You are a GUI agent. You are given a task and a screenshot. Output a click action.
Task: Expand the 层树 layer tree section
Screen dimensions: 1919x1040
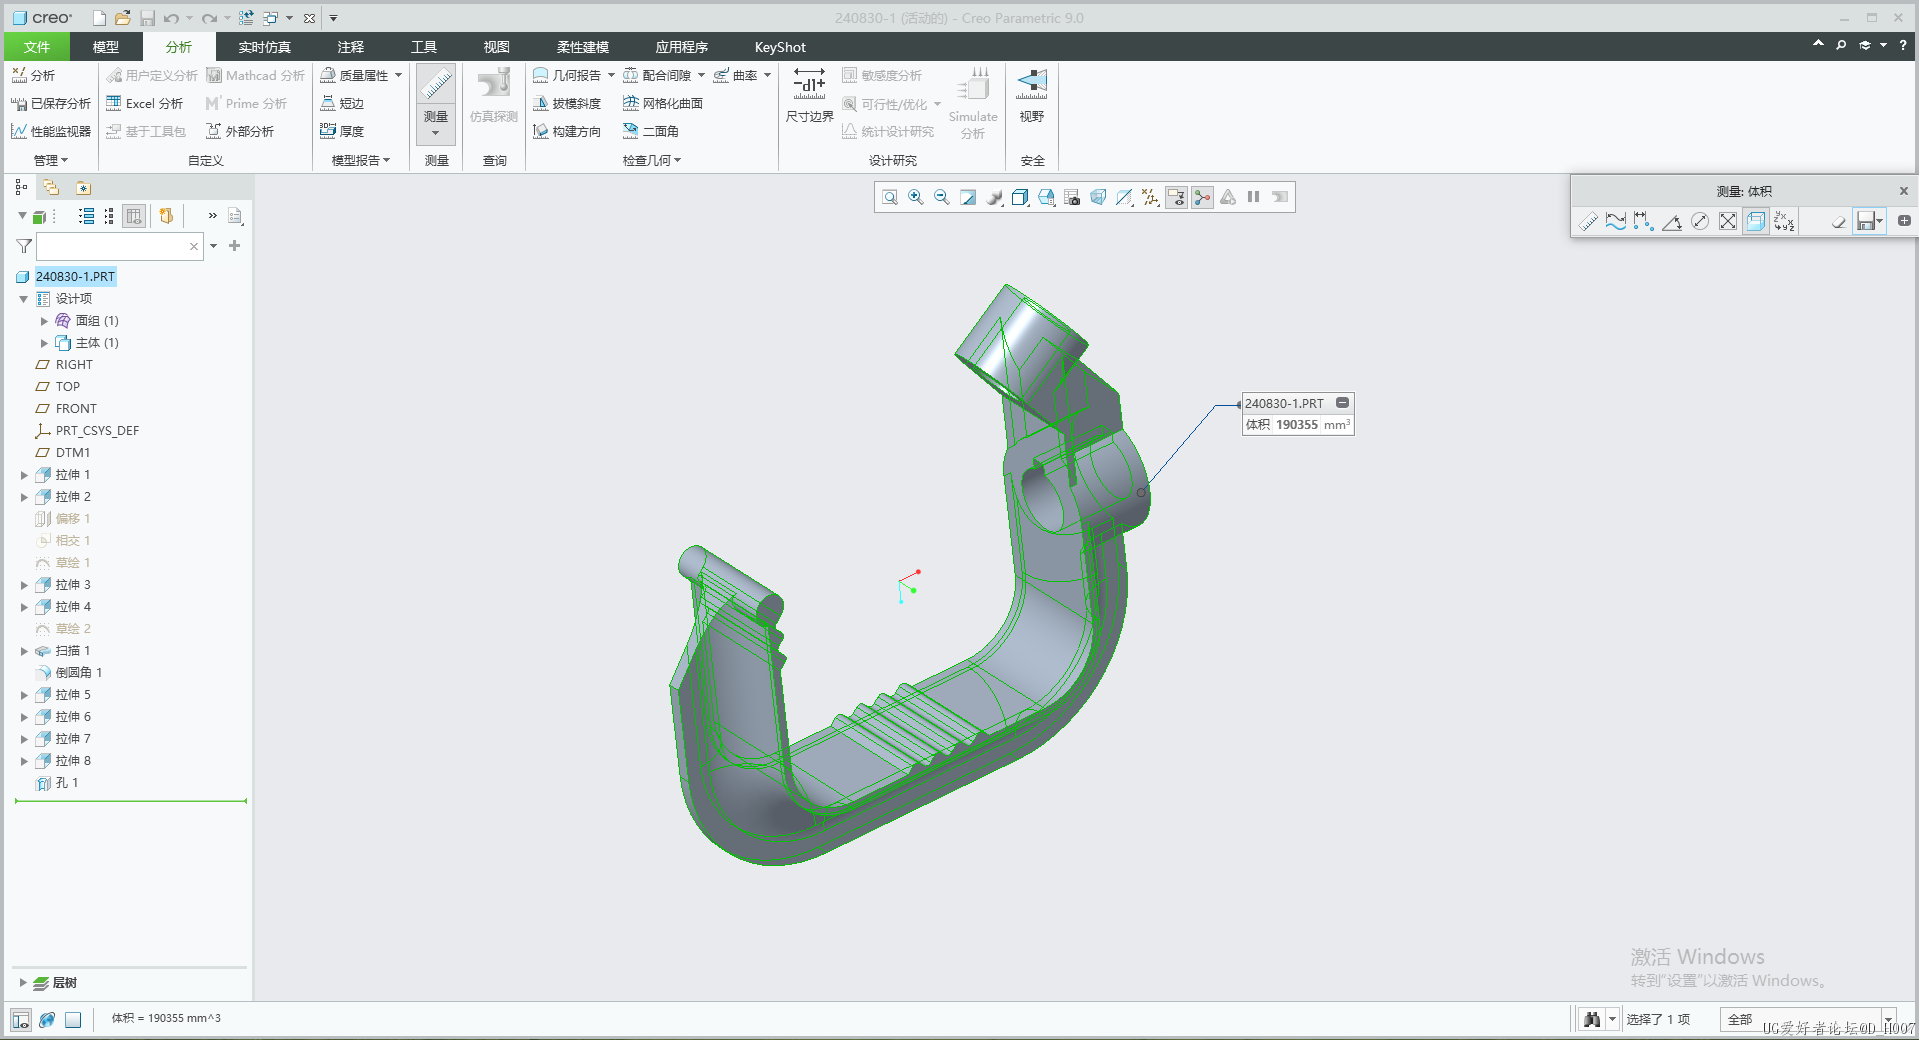[x=23, y=983]
